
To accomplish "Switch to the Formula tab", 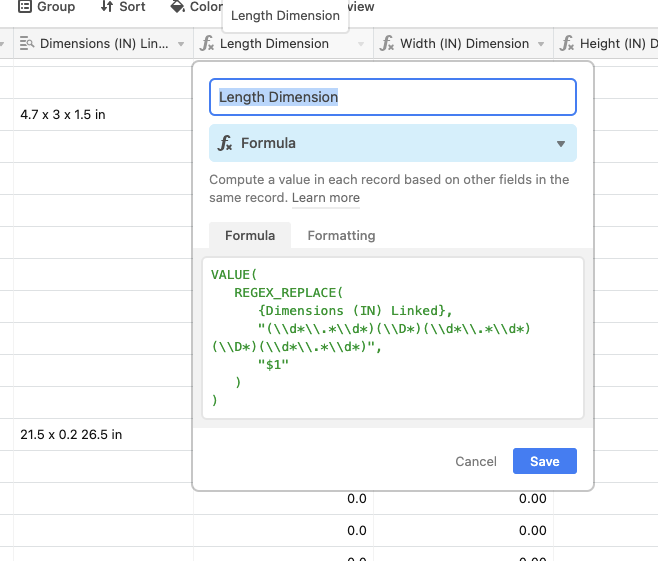I will pos(250,235).
